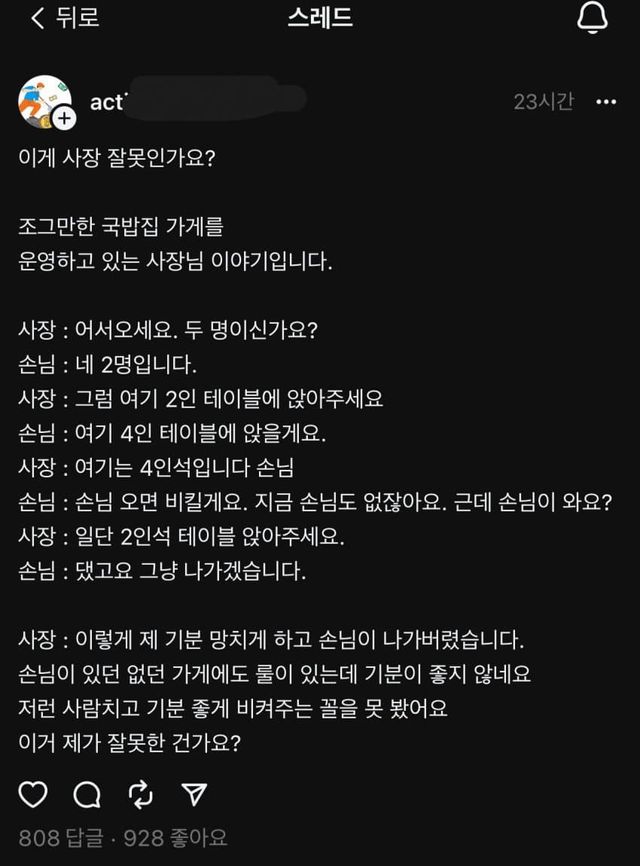640x866 pixels.
Task: Open the author's profile picture
Action: (43, 101)
